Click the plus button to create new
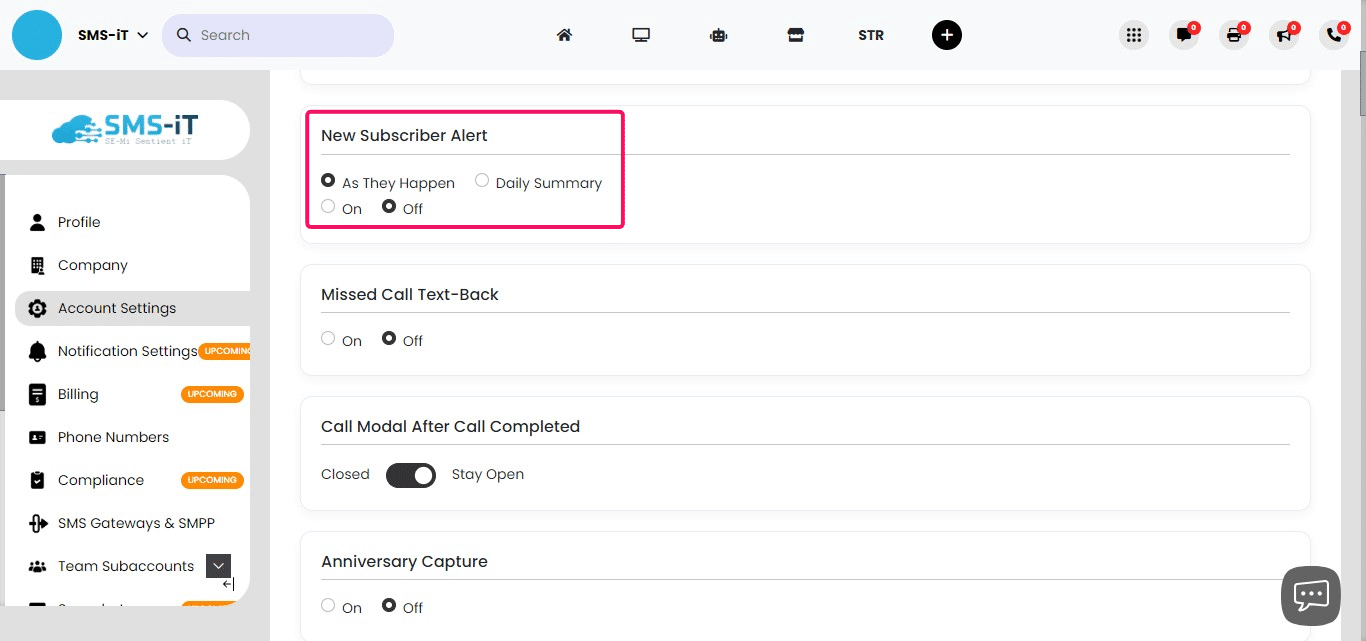The image size is (1366, 641). [x=946, y=34]
